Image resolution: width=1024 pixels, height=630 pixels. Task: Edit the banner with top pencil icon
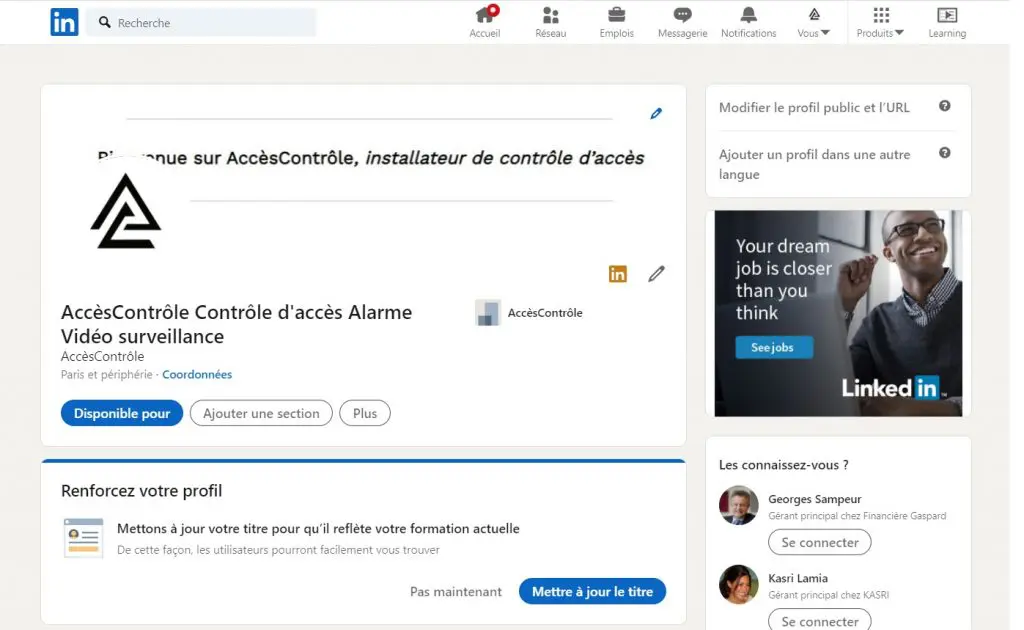(656, 114)
